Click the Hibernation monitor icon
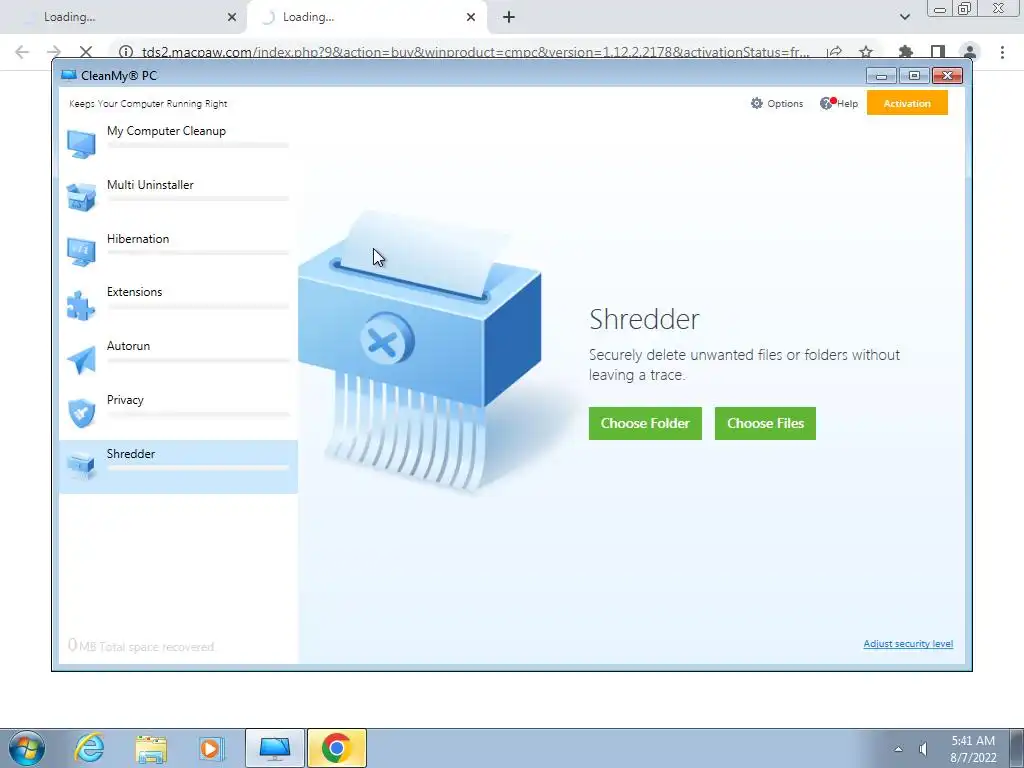The image size is (1024, 768). (81, 252)
